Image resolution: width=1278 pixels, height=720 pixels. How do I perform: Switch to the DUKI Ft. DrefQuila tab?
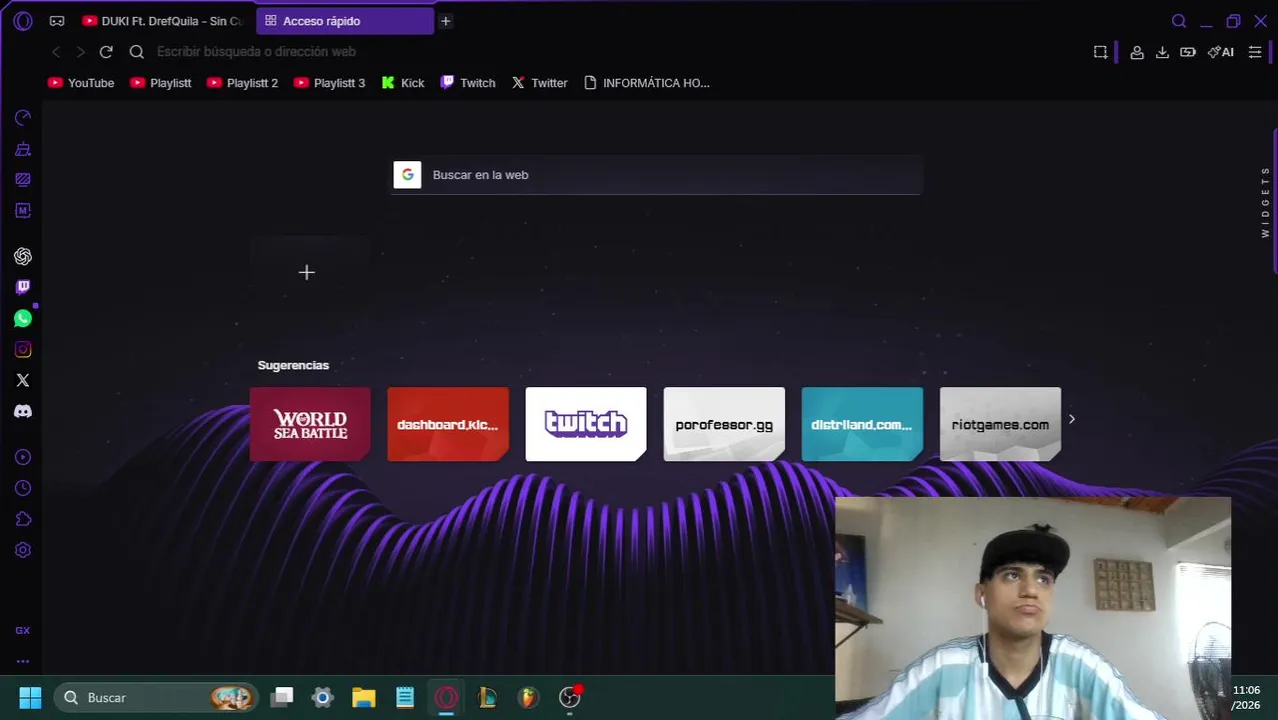point(163,21)
